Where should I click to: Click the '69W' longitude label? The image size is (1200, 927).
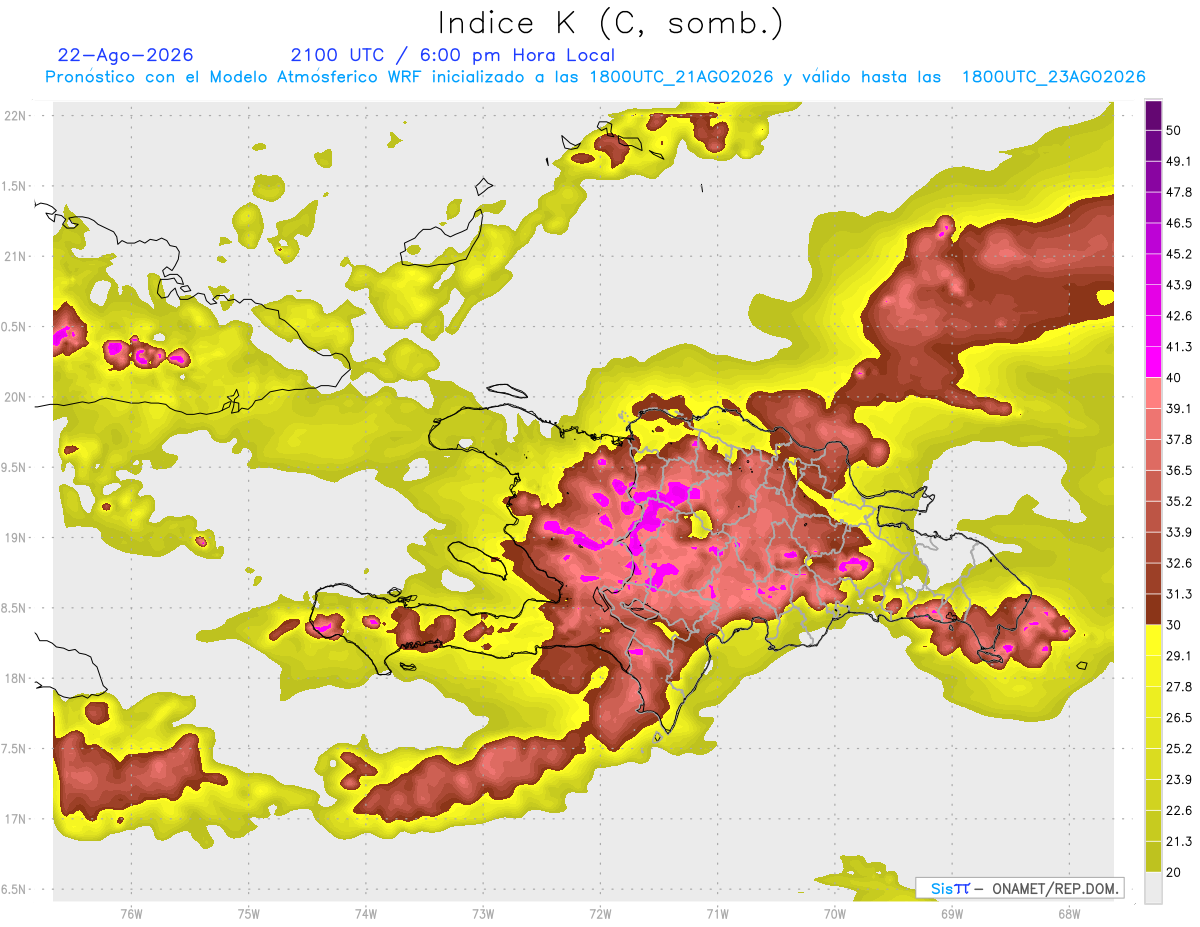click(951, 914)
